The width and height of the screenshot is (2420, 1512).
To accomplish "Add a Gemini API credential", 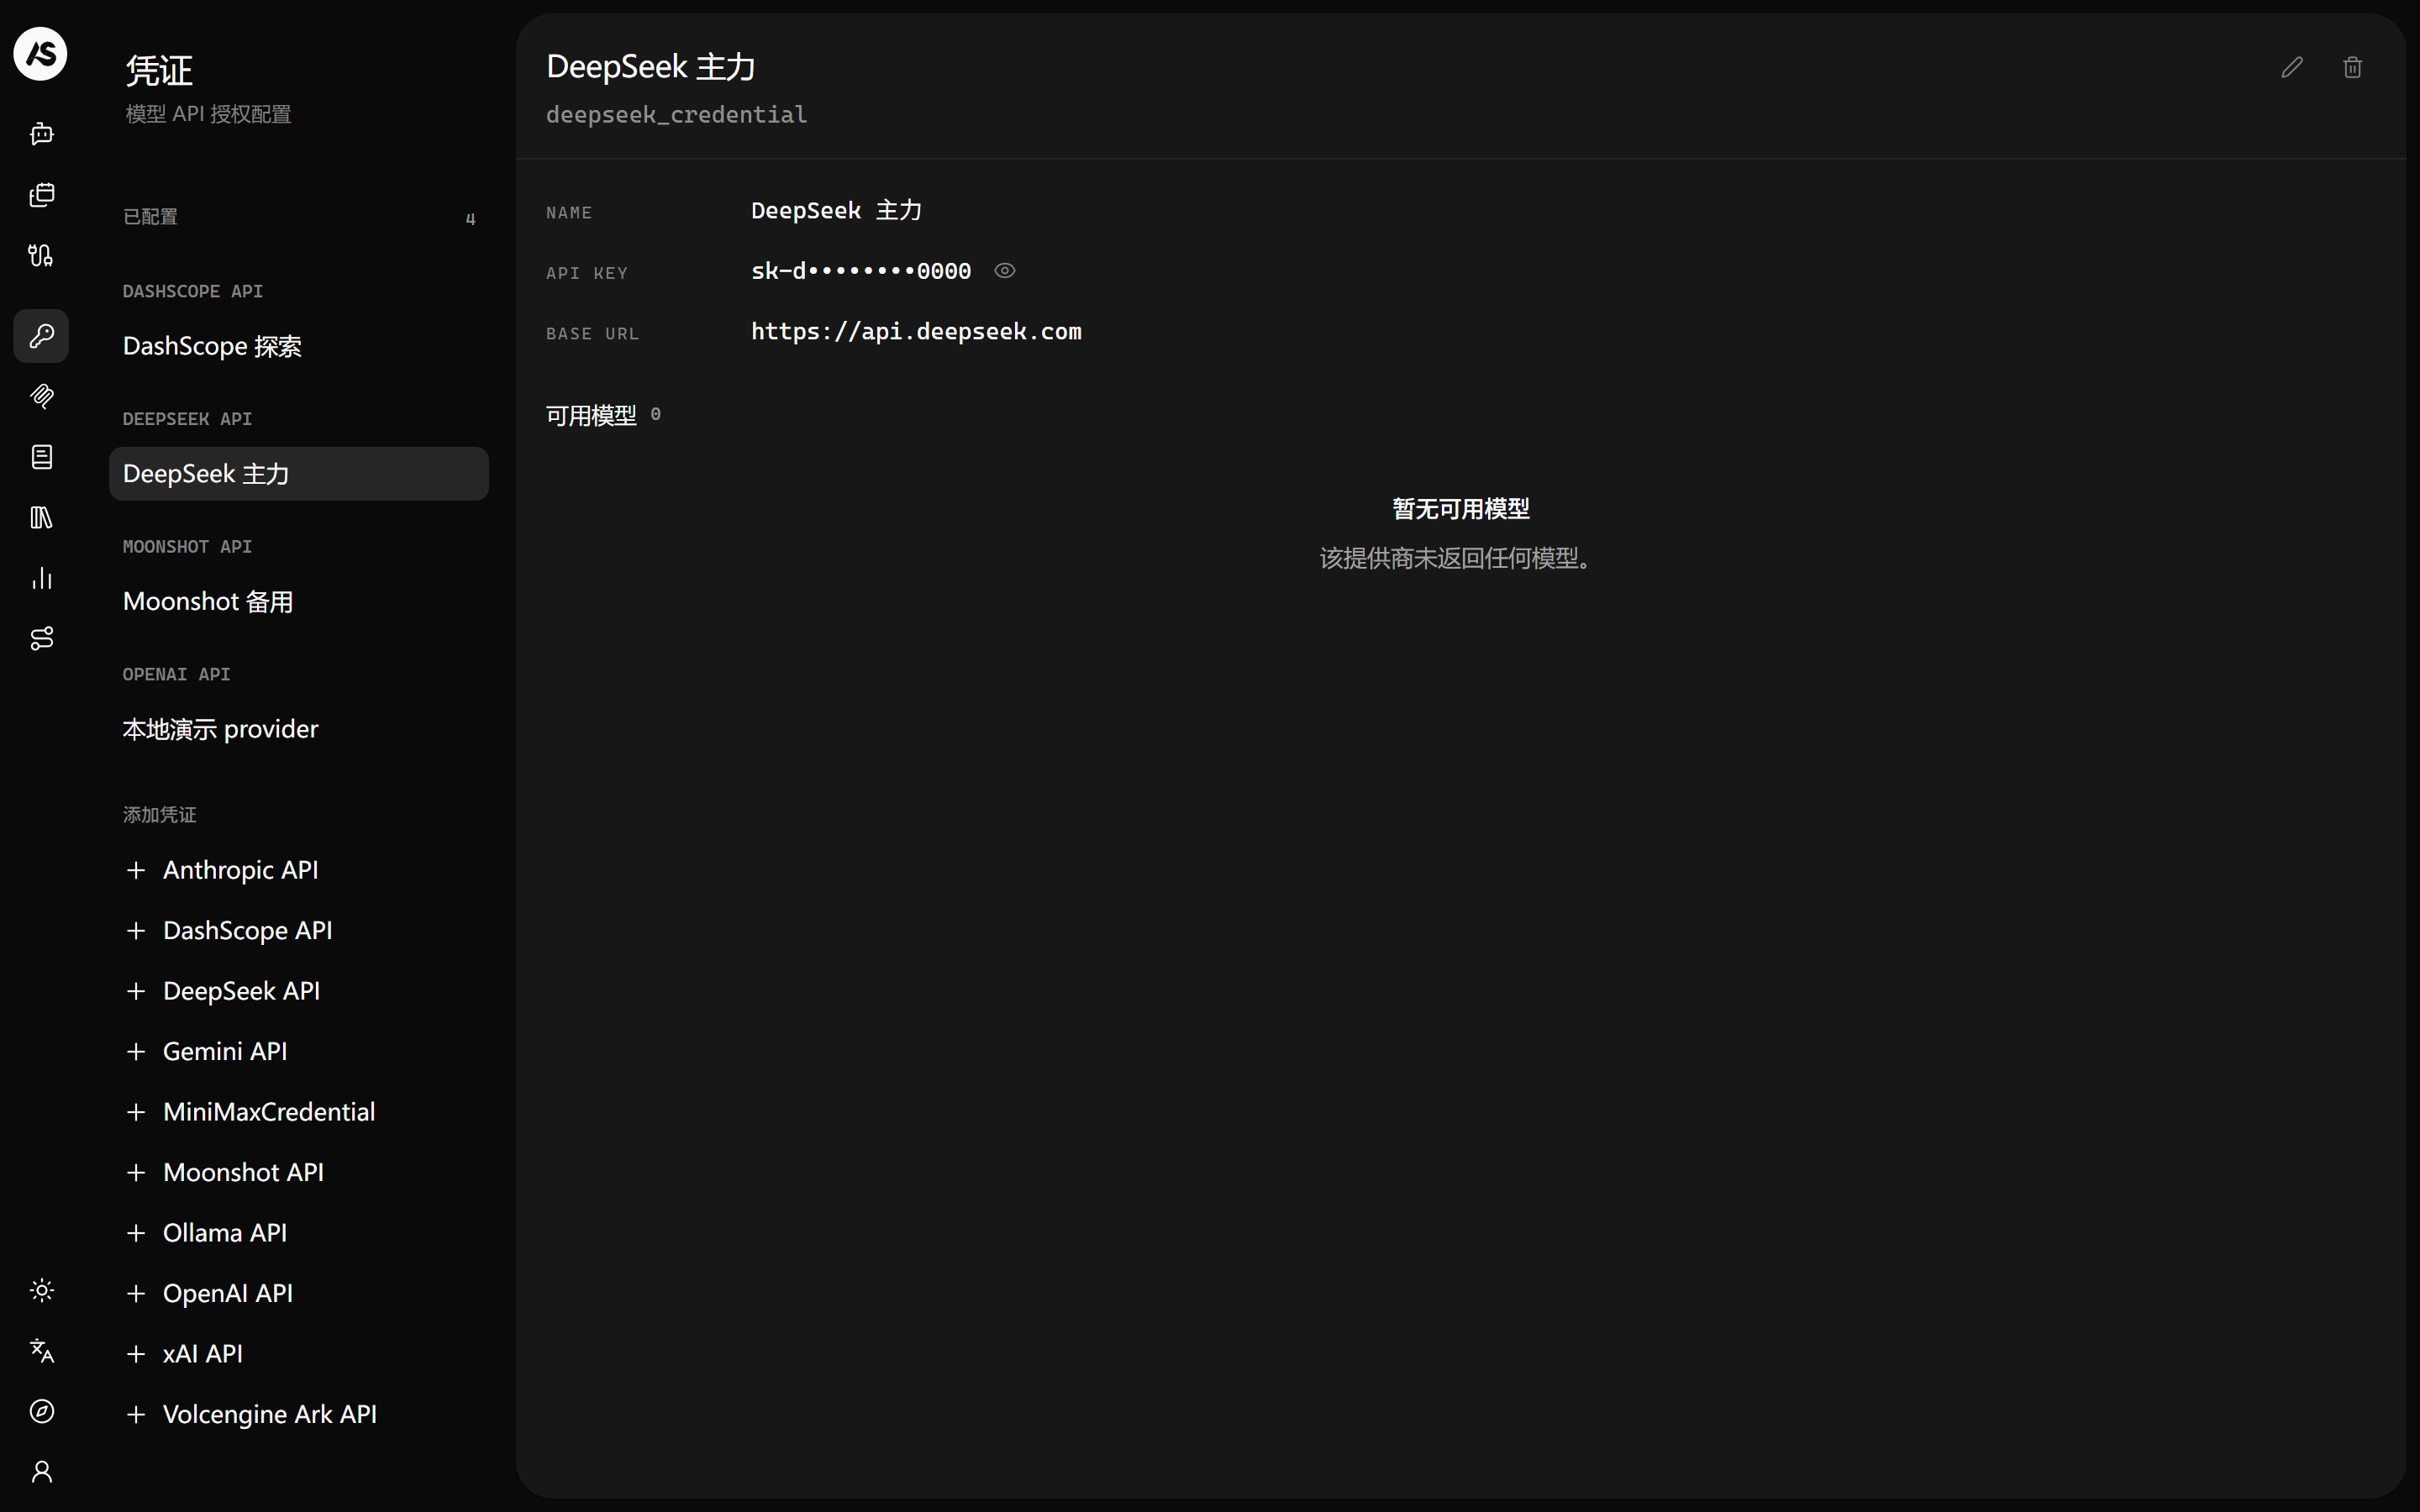I will [299, 1052].
